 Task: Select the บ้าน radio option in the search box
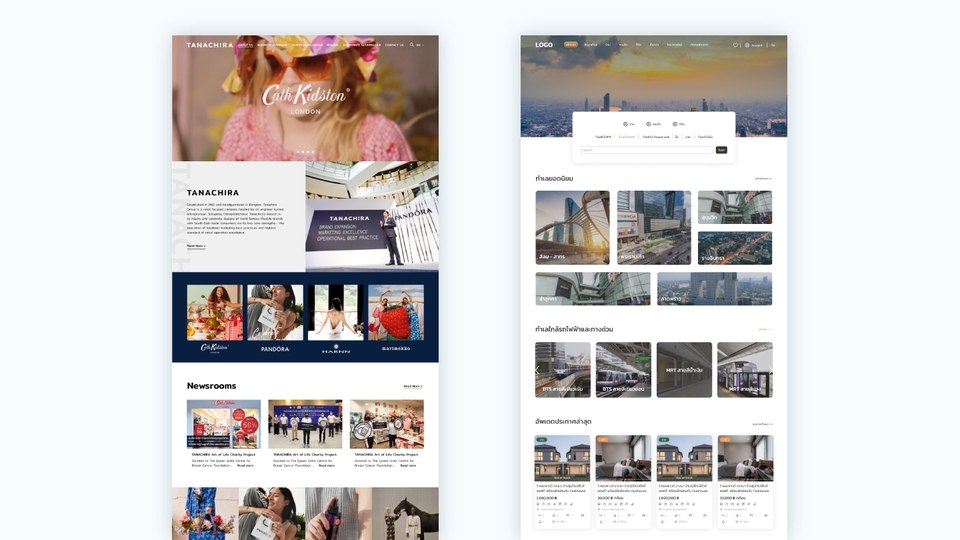pos(629,124)
